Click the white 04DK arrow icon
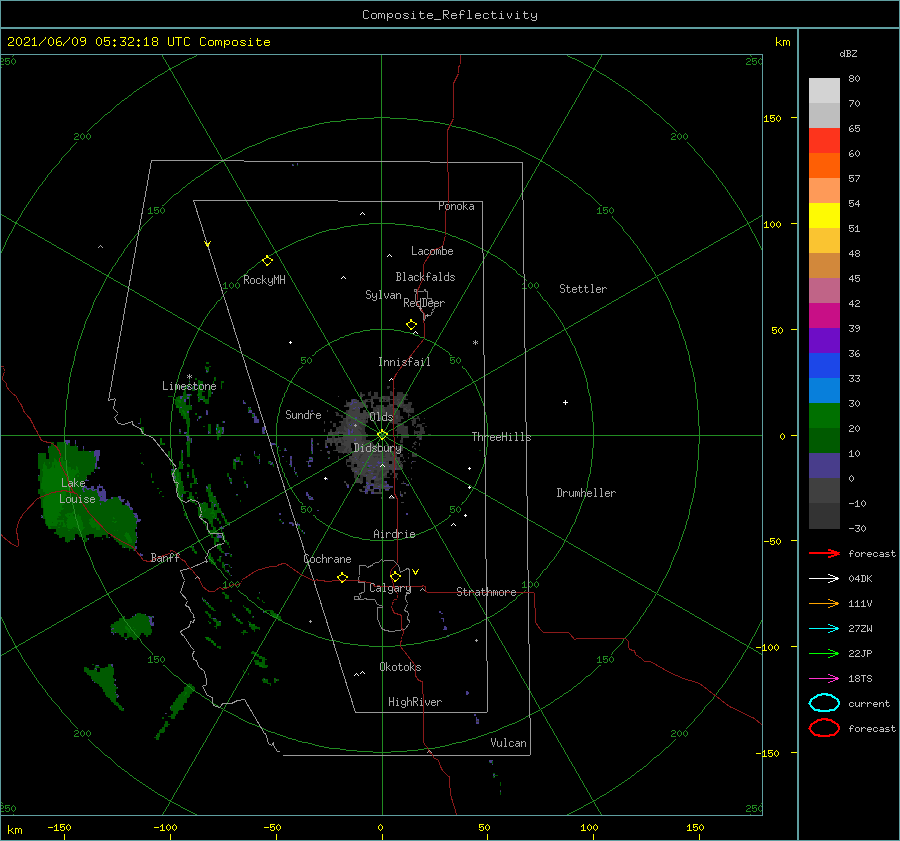This screenshot has width=900, height=841. [824, 579]
